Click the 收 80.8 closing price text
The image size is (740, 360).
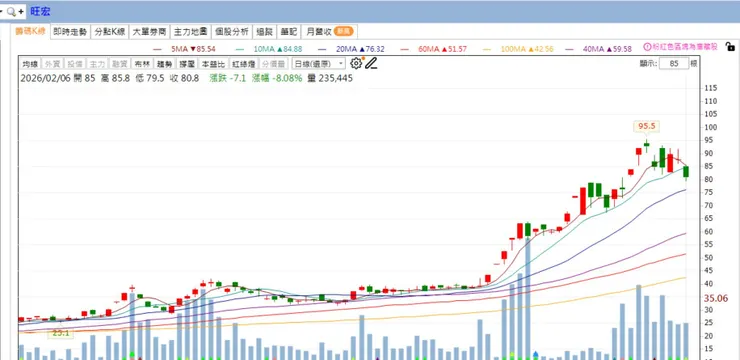pos(184,78)
